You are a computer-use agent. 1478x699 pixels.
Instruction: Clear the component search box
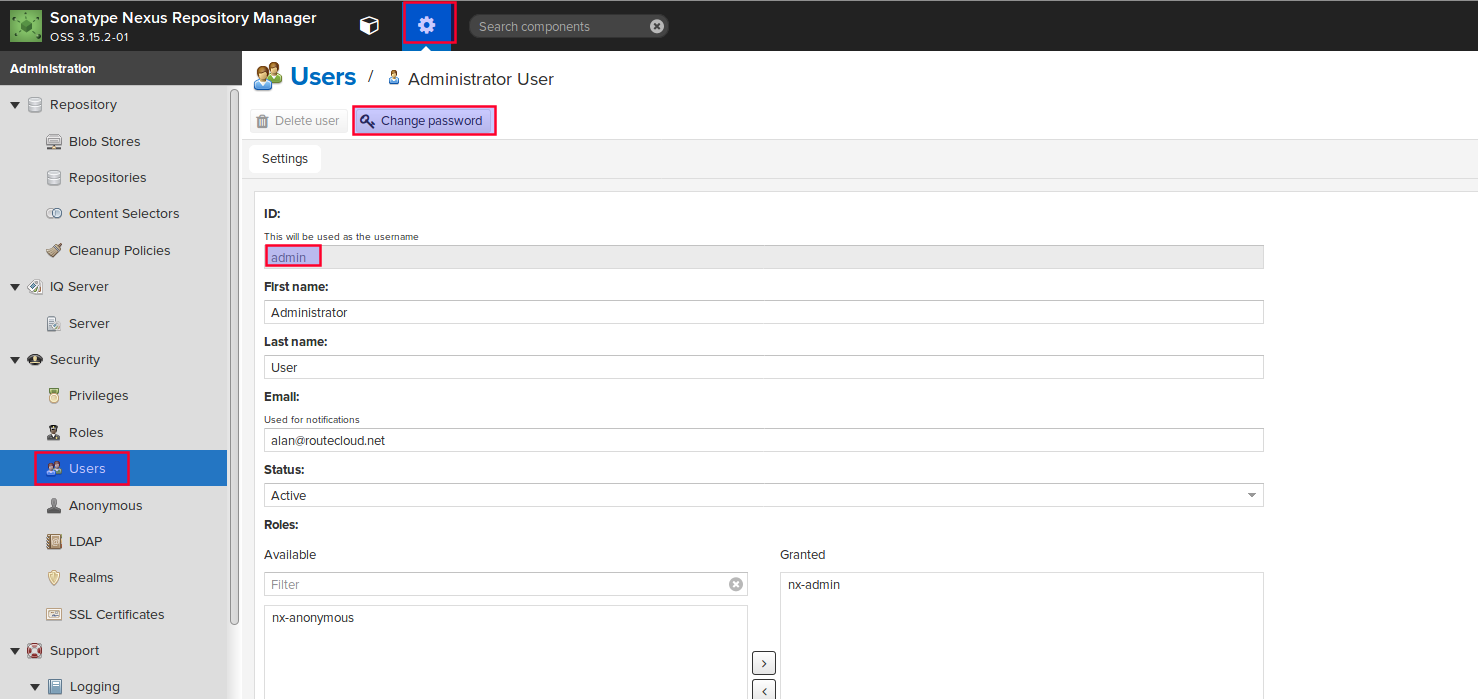(657, 27)
